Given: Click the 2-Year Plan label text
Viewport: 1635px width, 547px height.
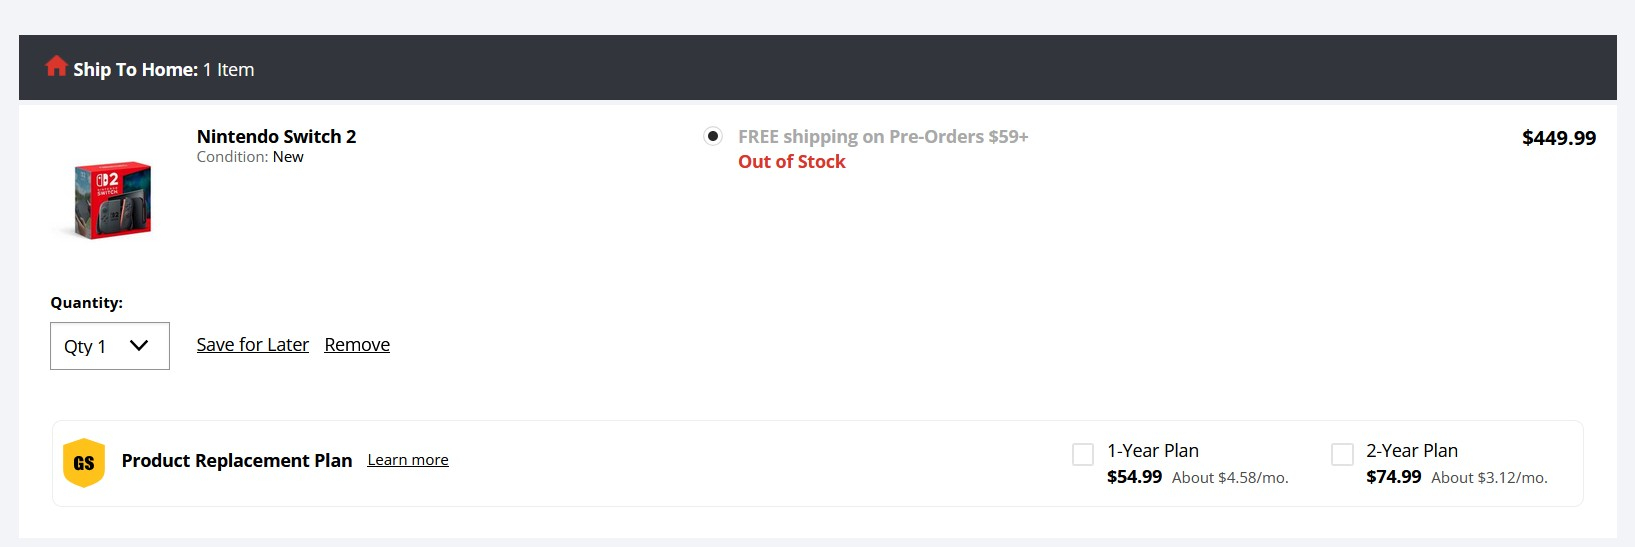Looking at the screenshot, I should (x=1412, y=451).
